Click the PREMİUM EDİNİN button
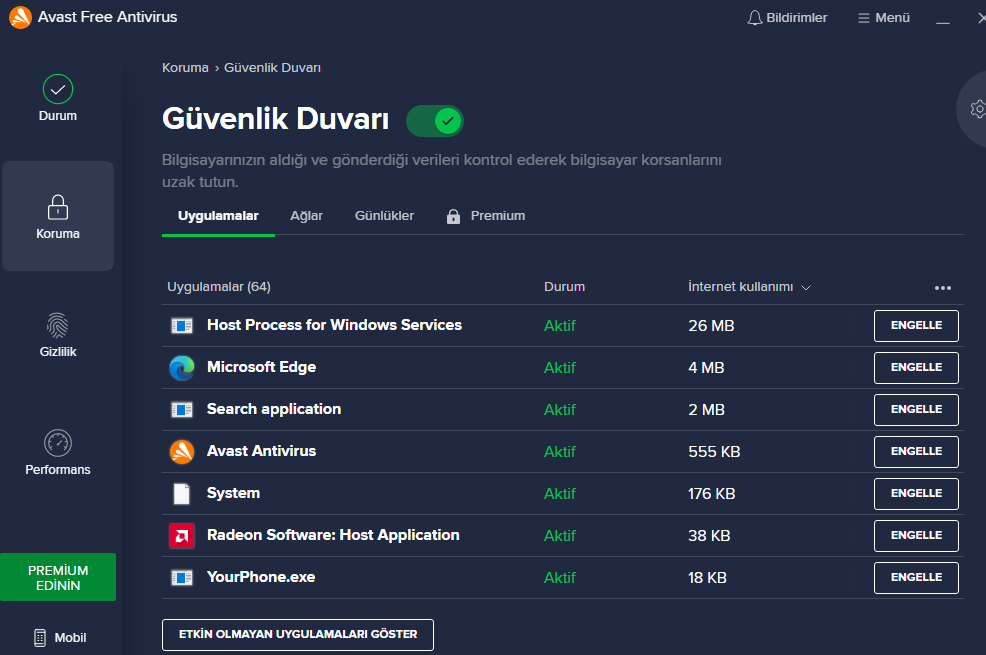 (58, 577)
